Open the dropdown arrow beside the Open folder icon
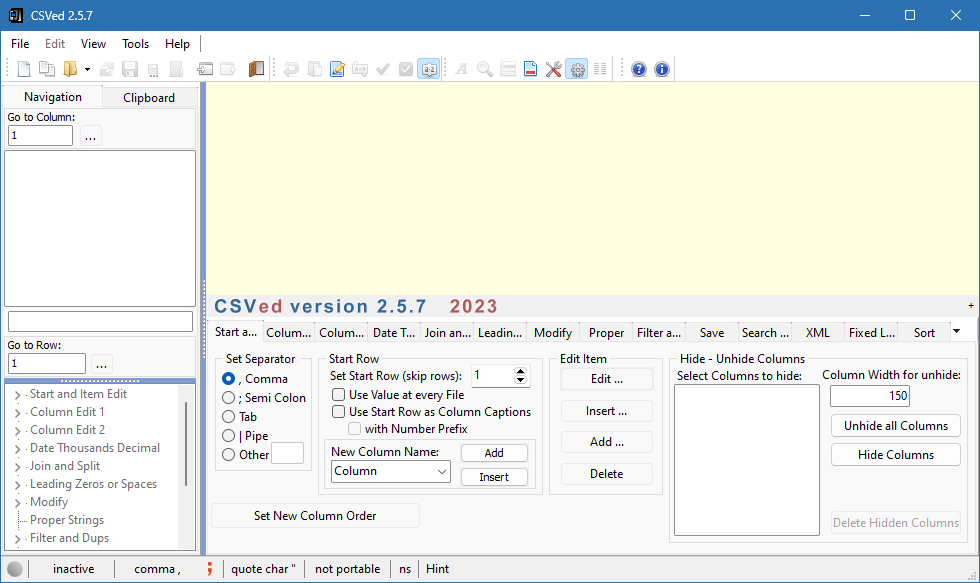Image resolution: width=980 pixels, height=583 pixels. 88,69
